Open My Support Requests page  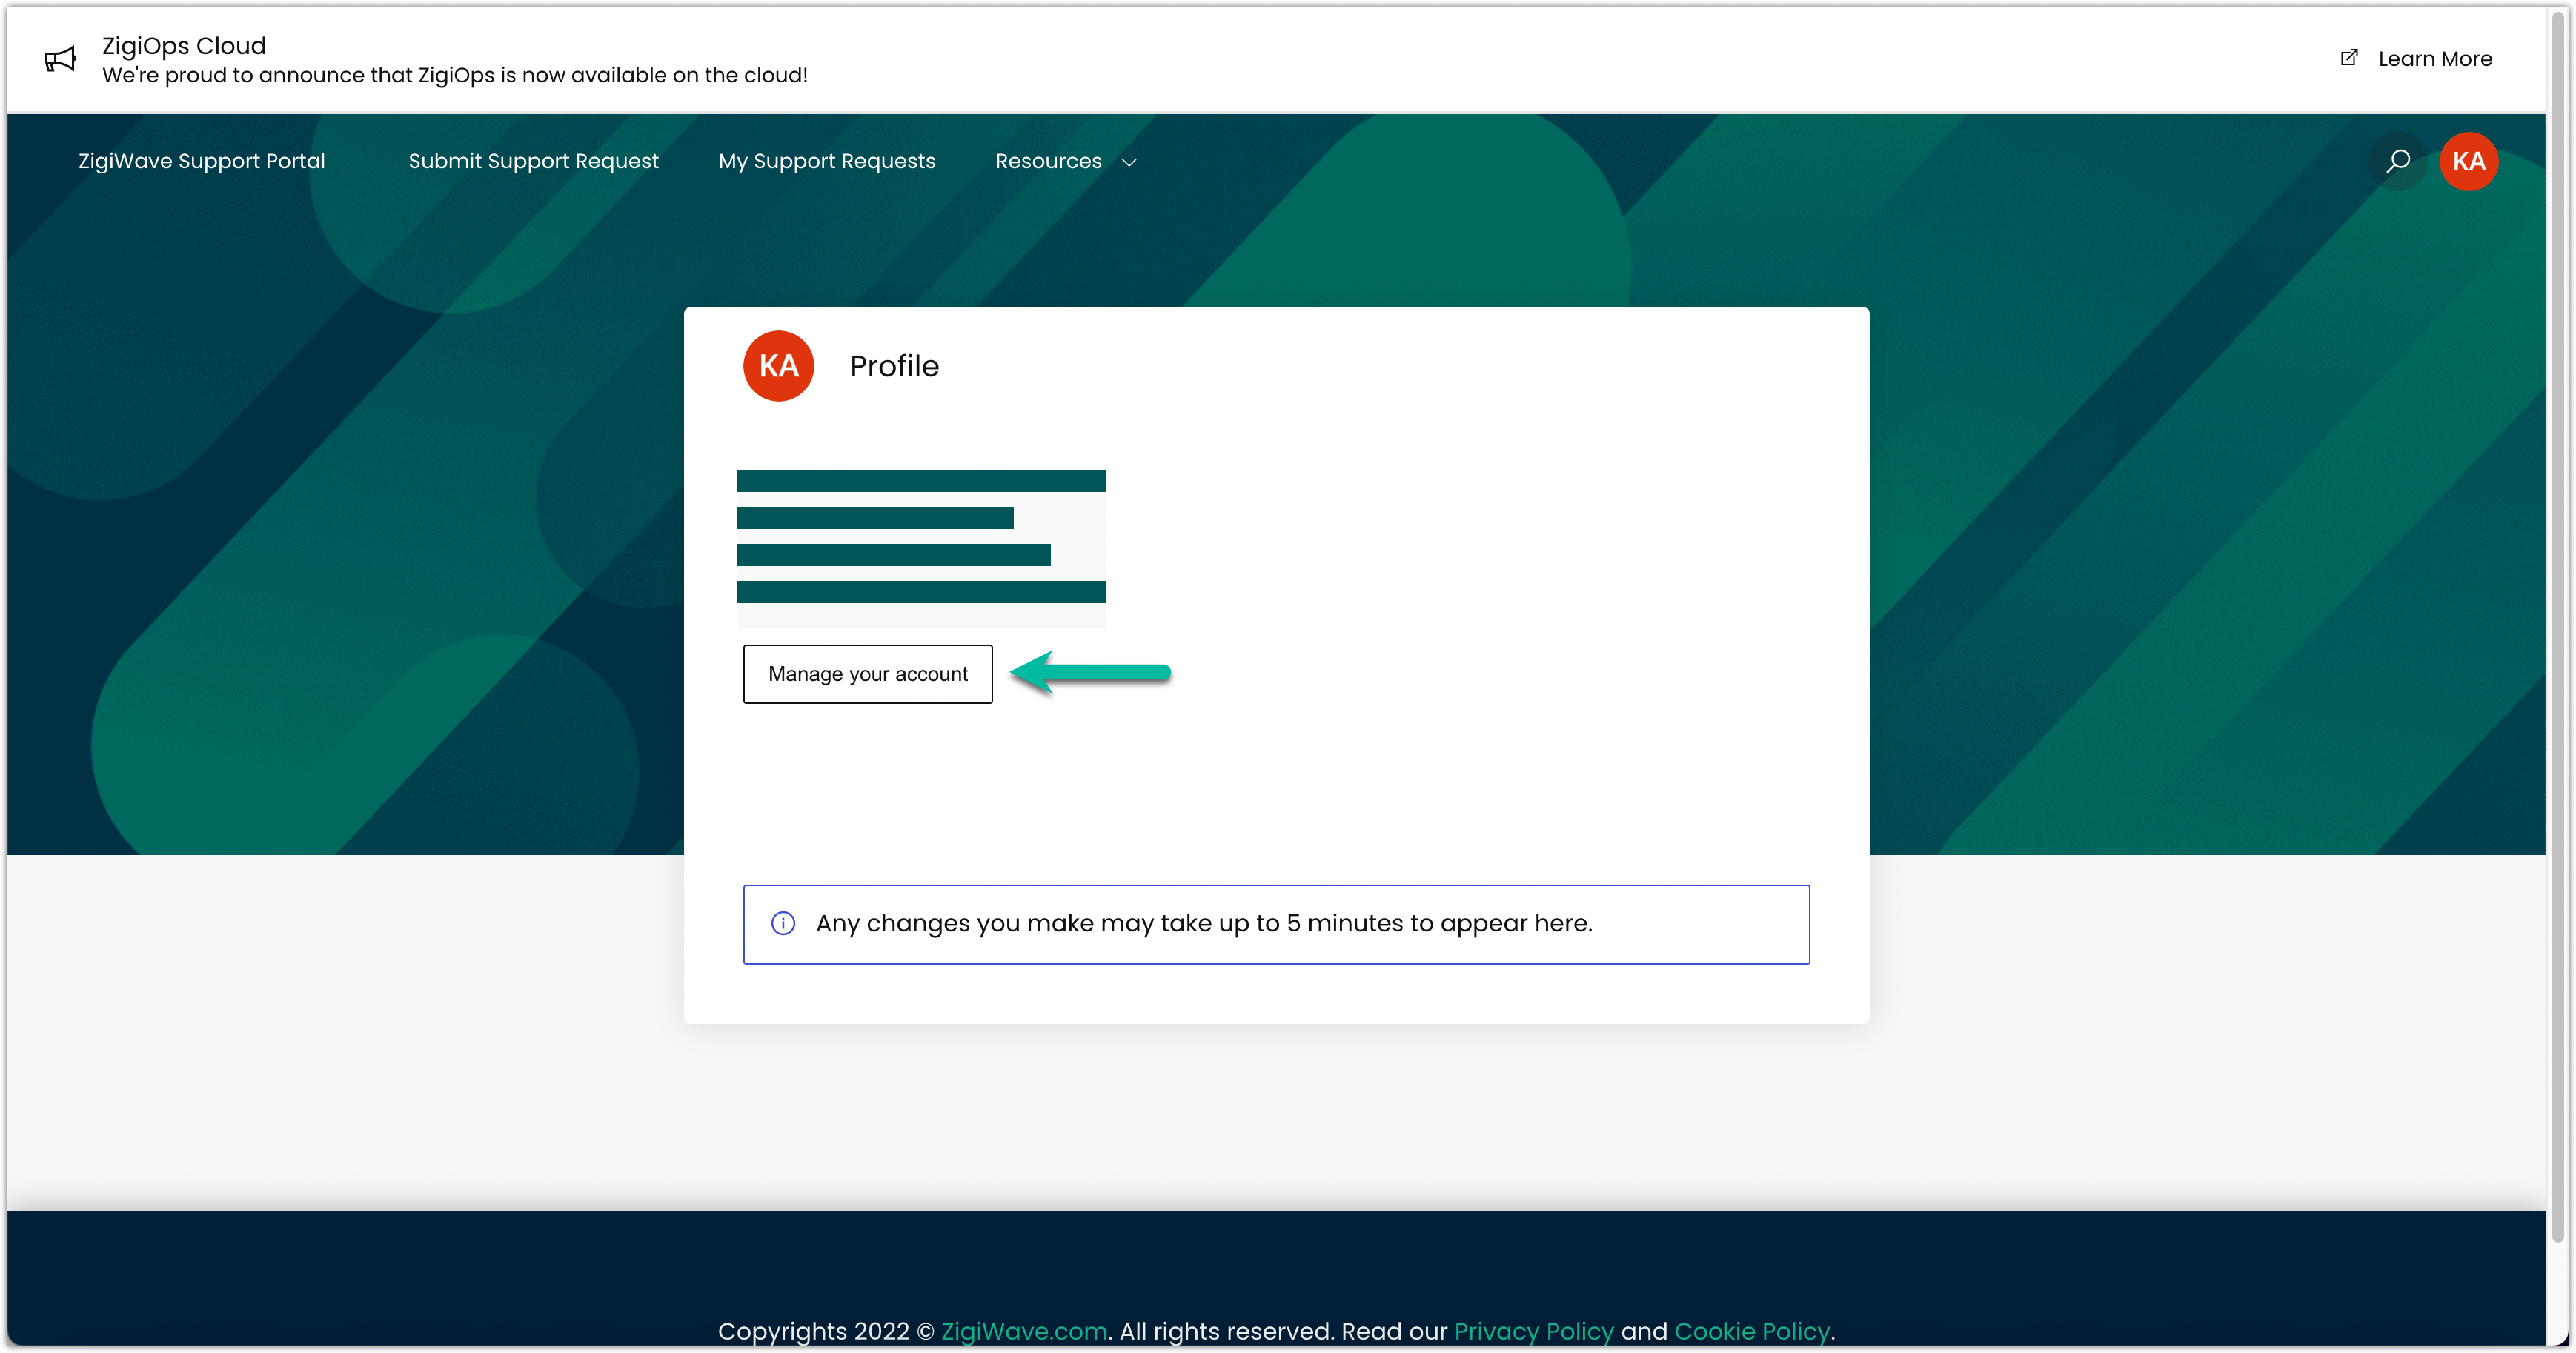[826, 161]
